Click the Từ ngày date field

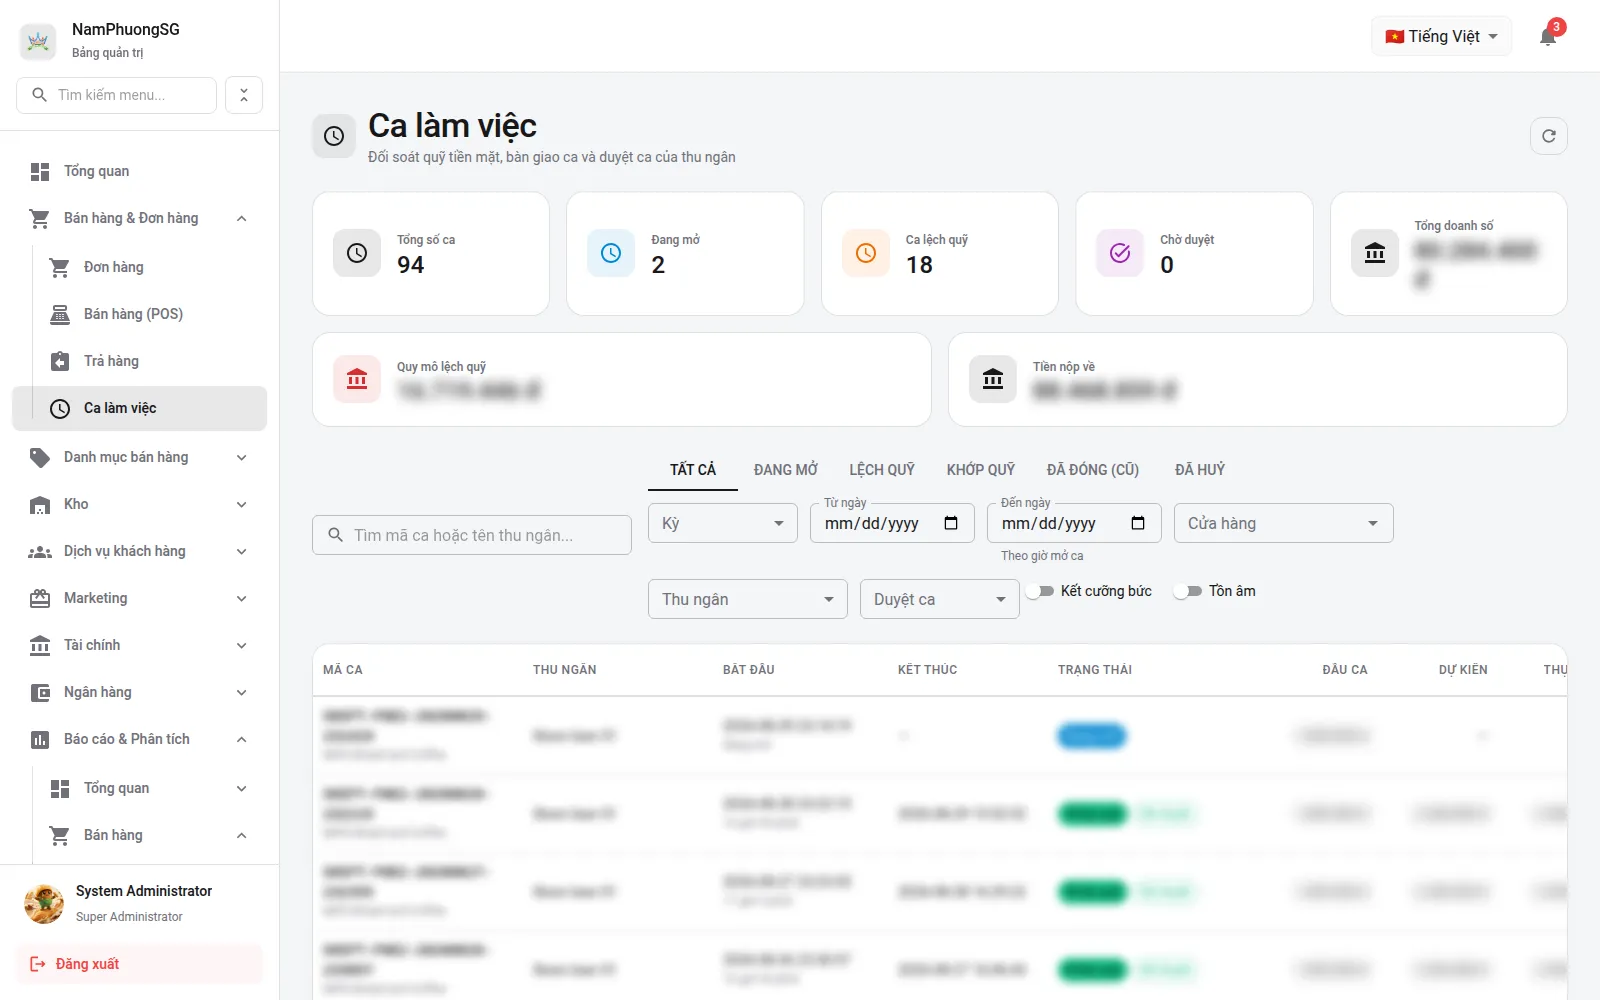(x=892, y=523)
